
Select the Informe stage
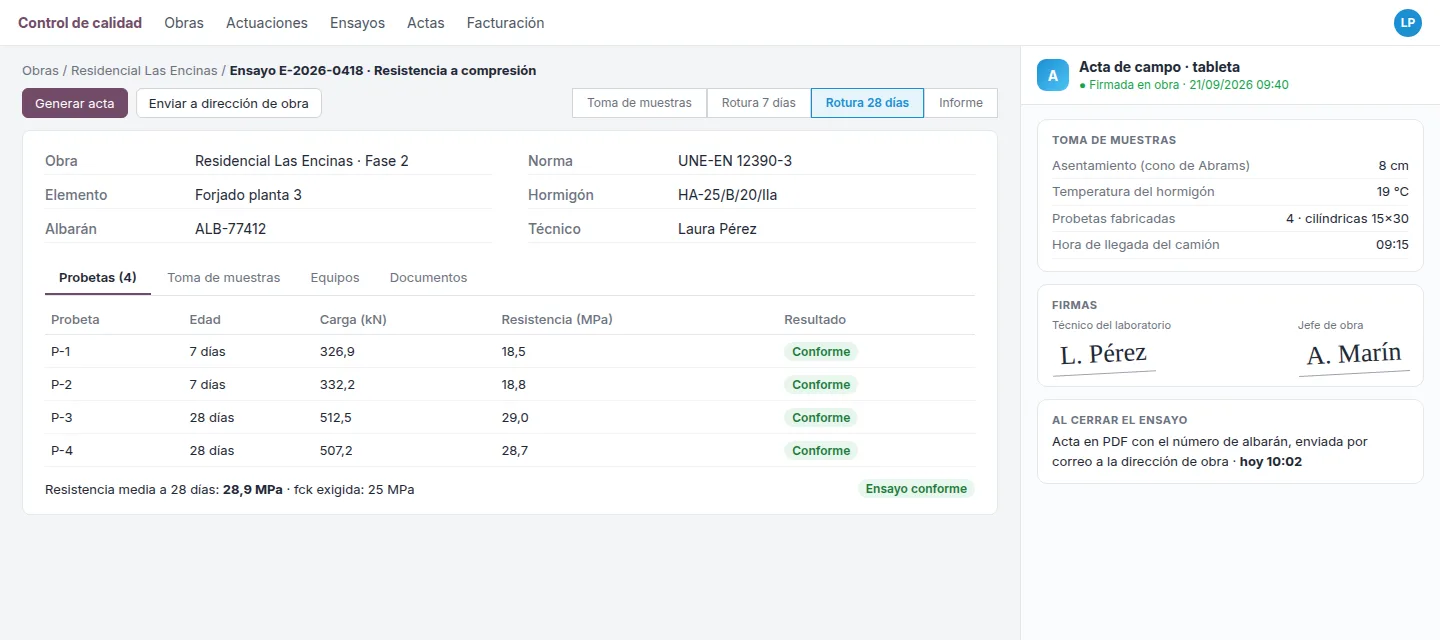(x=961, y=103)
